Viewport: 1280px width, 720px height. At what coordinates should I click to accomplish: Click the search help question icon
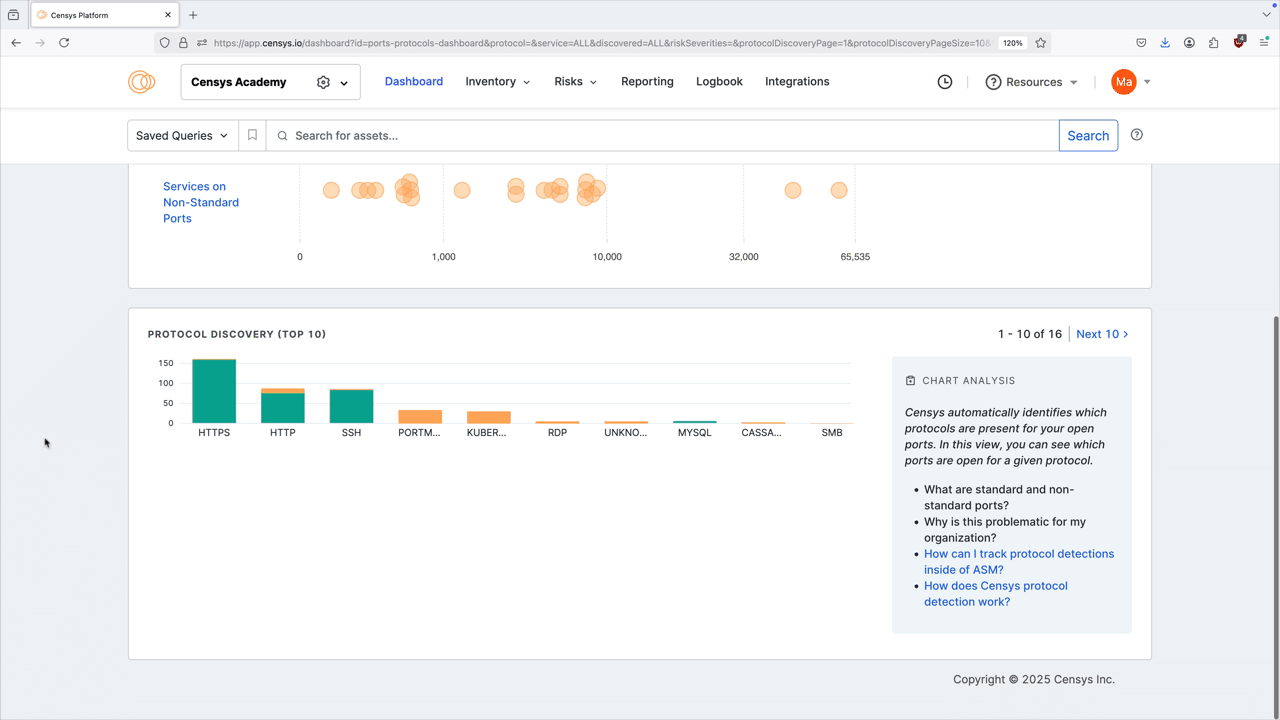1137,135
